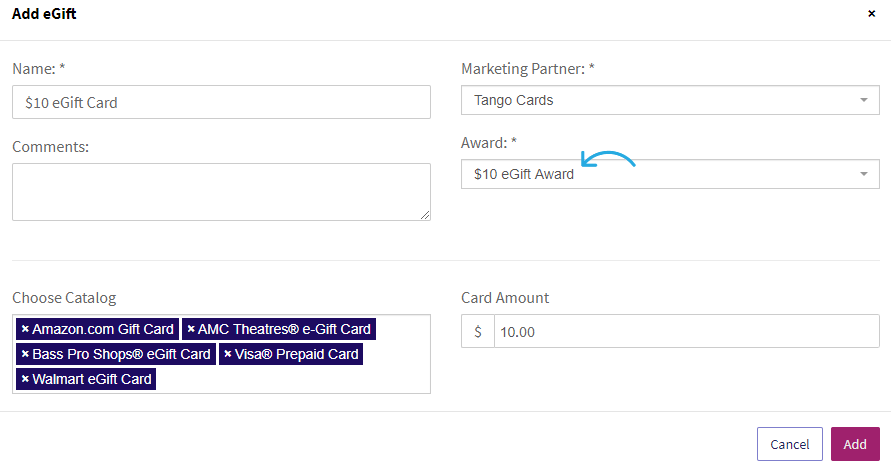891x468 pixels.
Task: Select the $10 eGift Award combo box
Action: (x=670, y=174)
